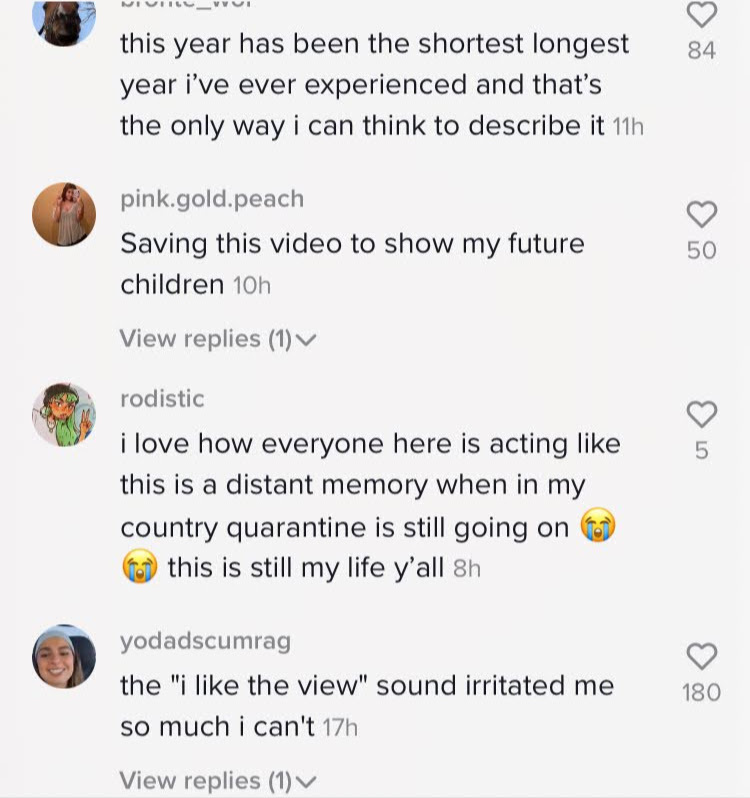Tap the "sound irritated me" comment text
Viewport: 750px width, 798px height.
(366, 706)
